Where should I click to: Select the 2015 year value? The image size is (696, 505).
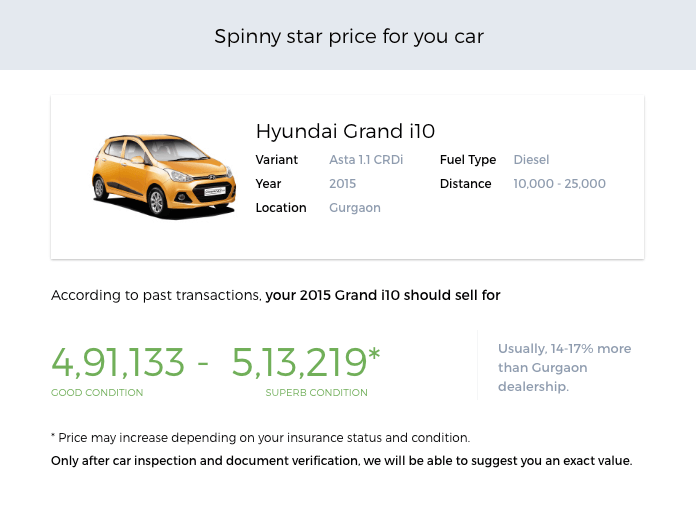pyautogui.click(x=342, y=184)
